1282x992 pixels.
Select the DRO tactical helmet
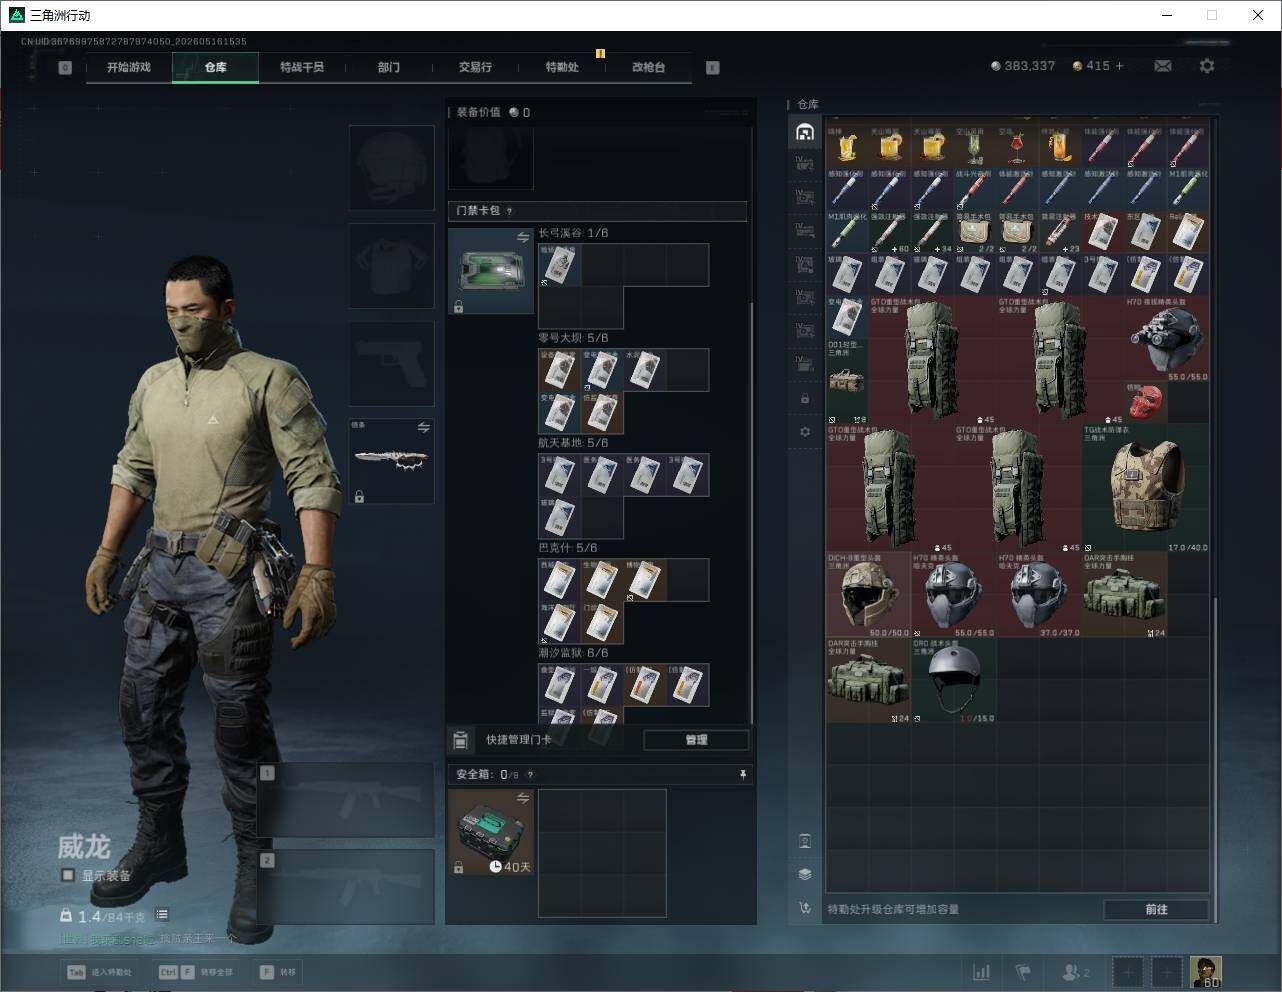(954, 681)
